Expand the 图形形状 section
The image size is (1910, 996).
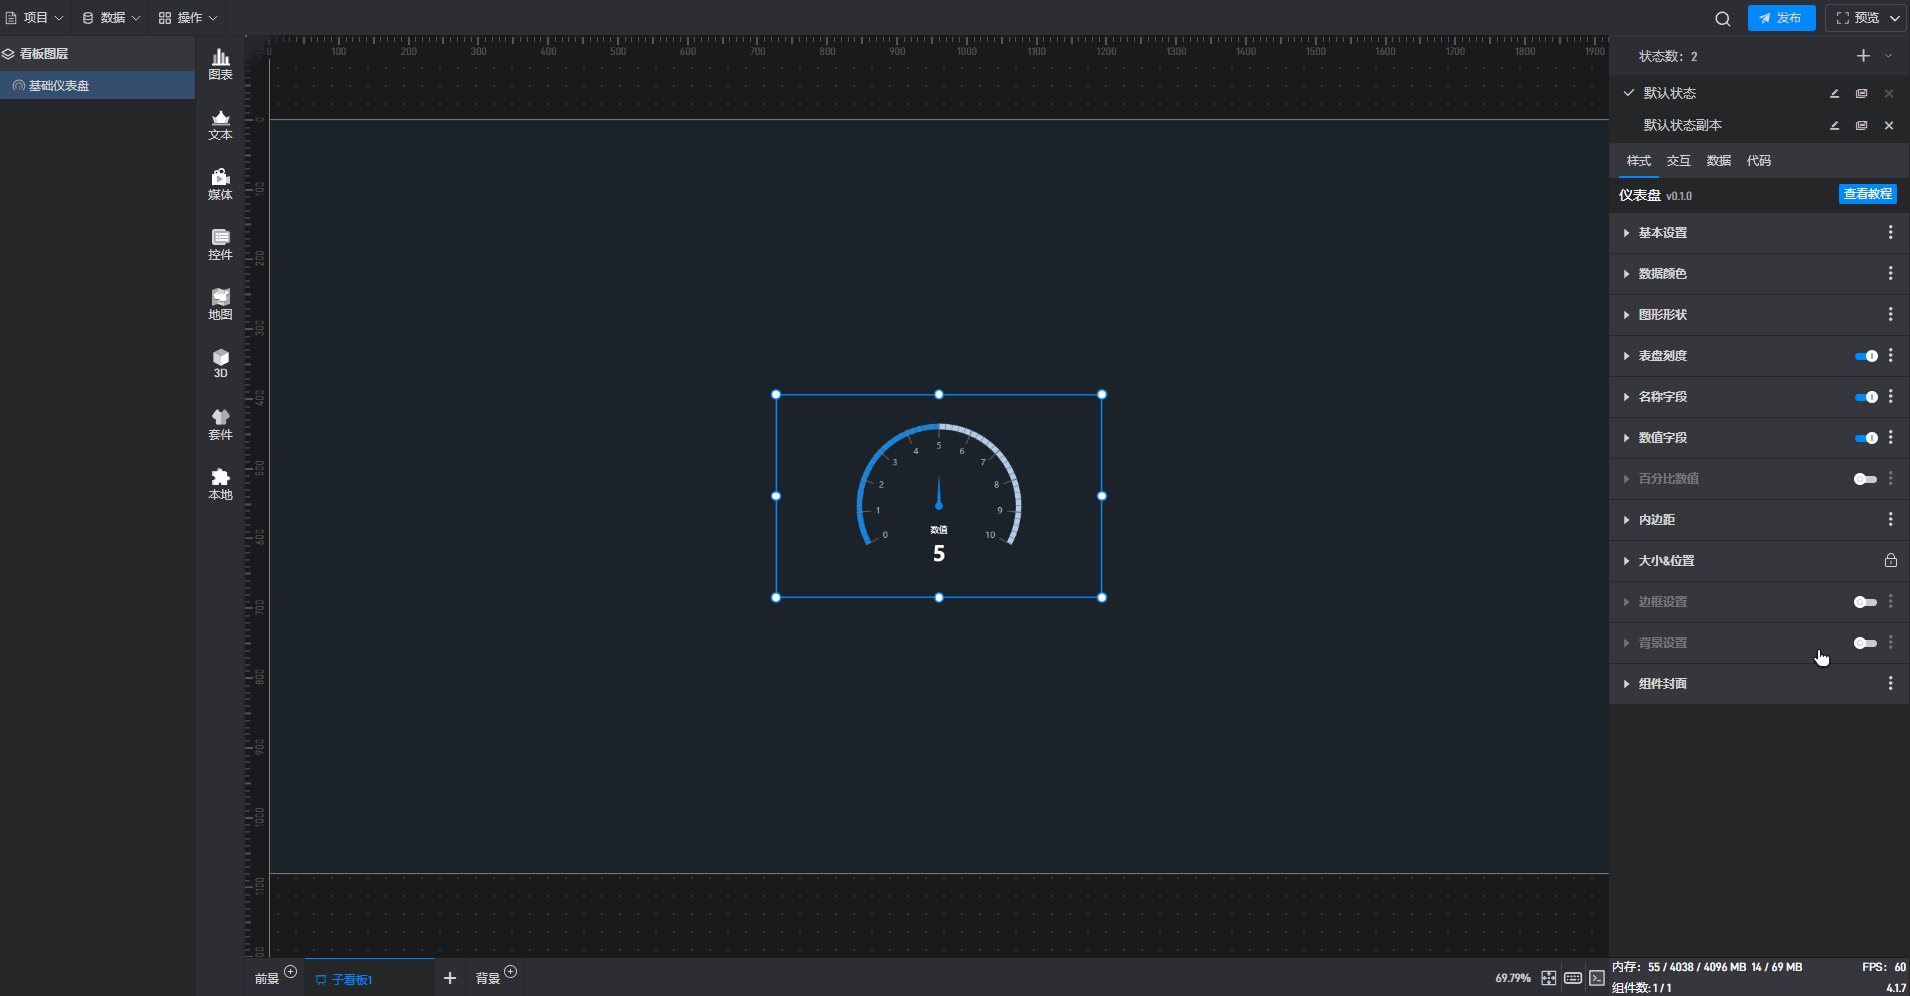1662,315
